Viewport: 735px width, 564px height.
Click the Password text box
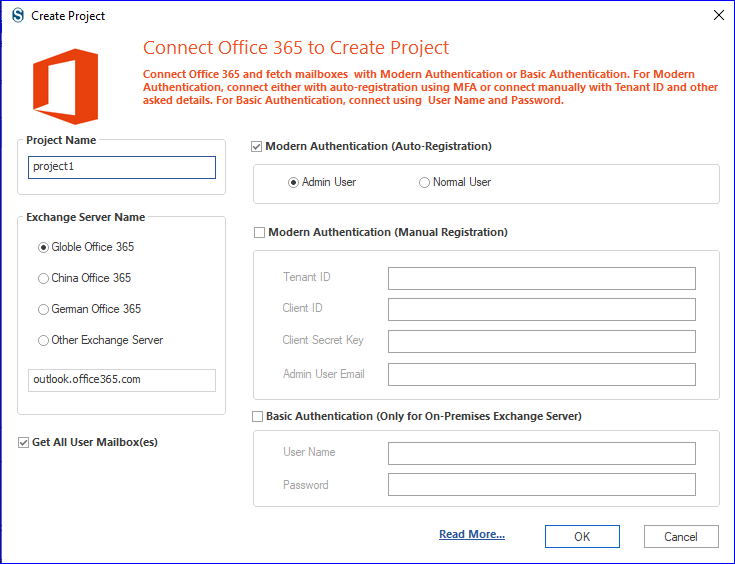(x=542, y=484)
